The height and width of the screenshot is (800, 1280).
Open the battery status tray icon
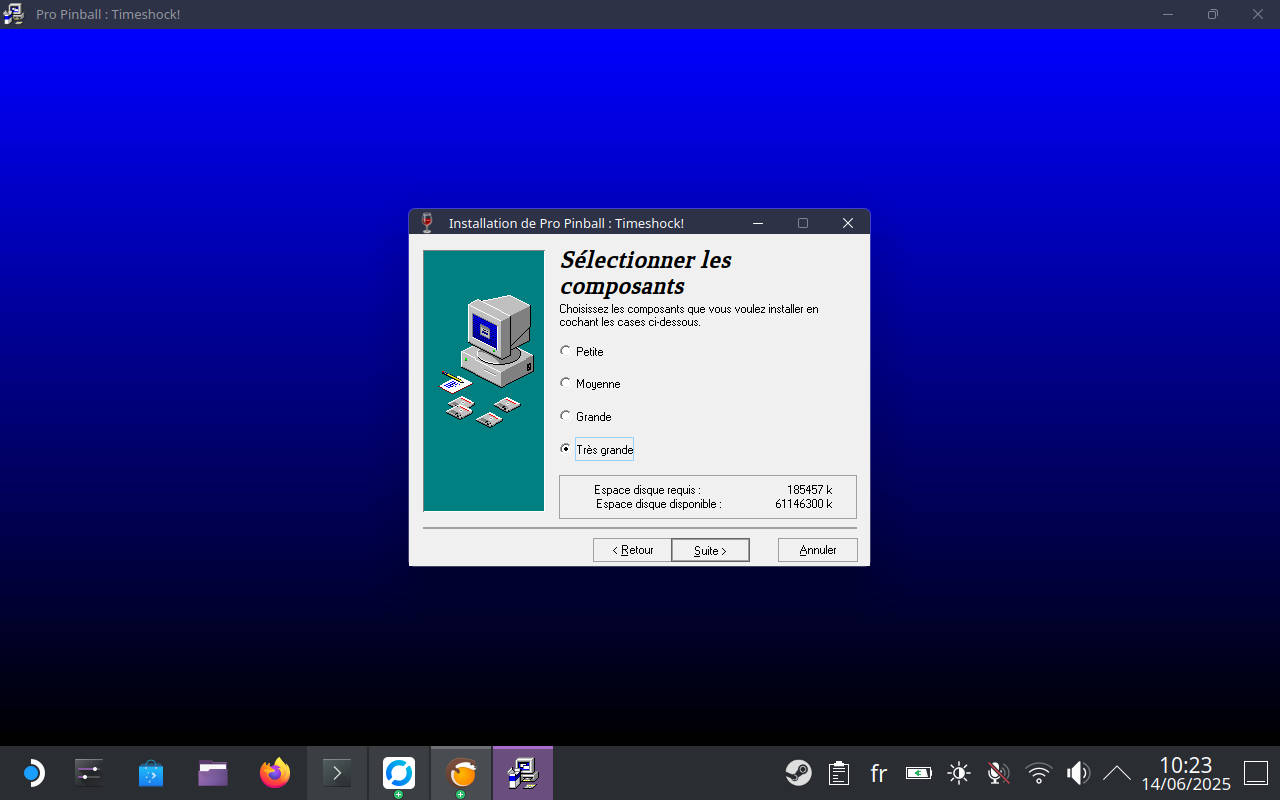coord(919,773)
